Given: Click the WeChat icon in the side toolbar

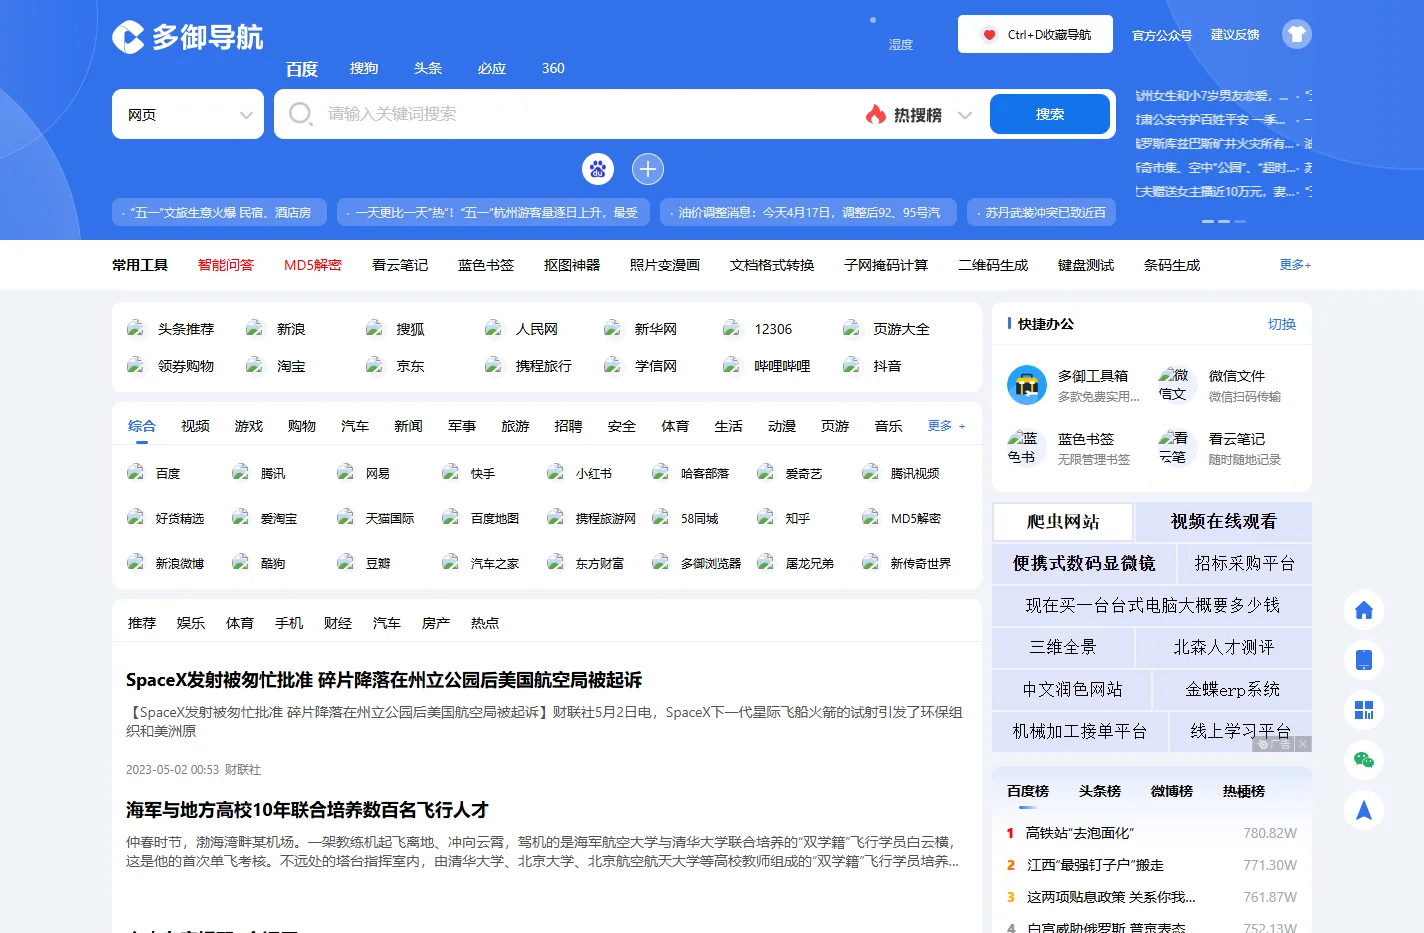Looking at the screenshot, I should coord(1364,760).
